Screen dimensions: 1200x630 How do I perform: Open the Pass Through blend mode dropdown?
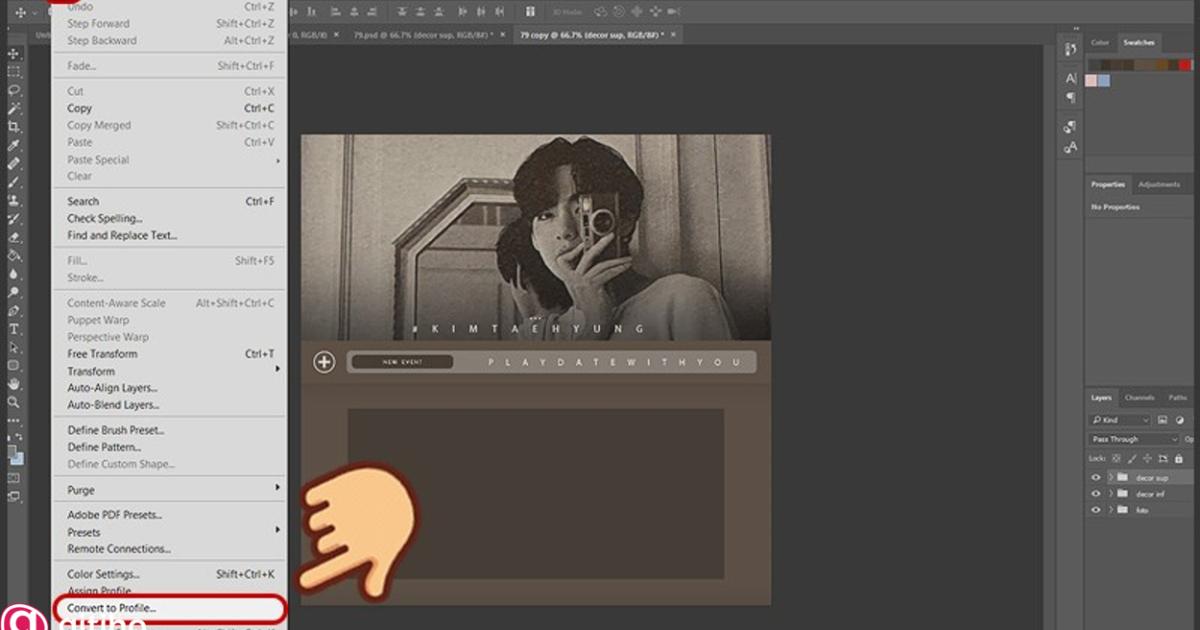click(x=1133, y=439)
